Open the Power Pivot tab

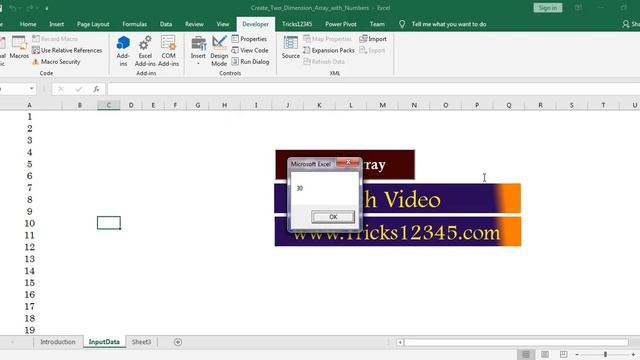pos(341,24)
